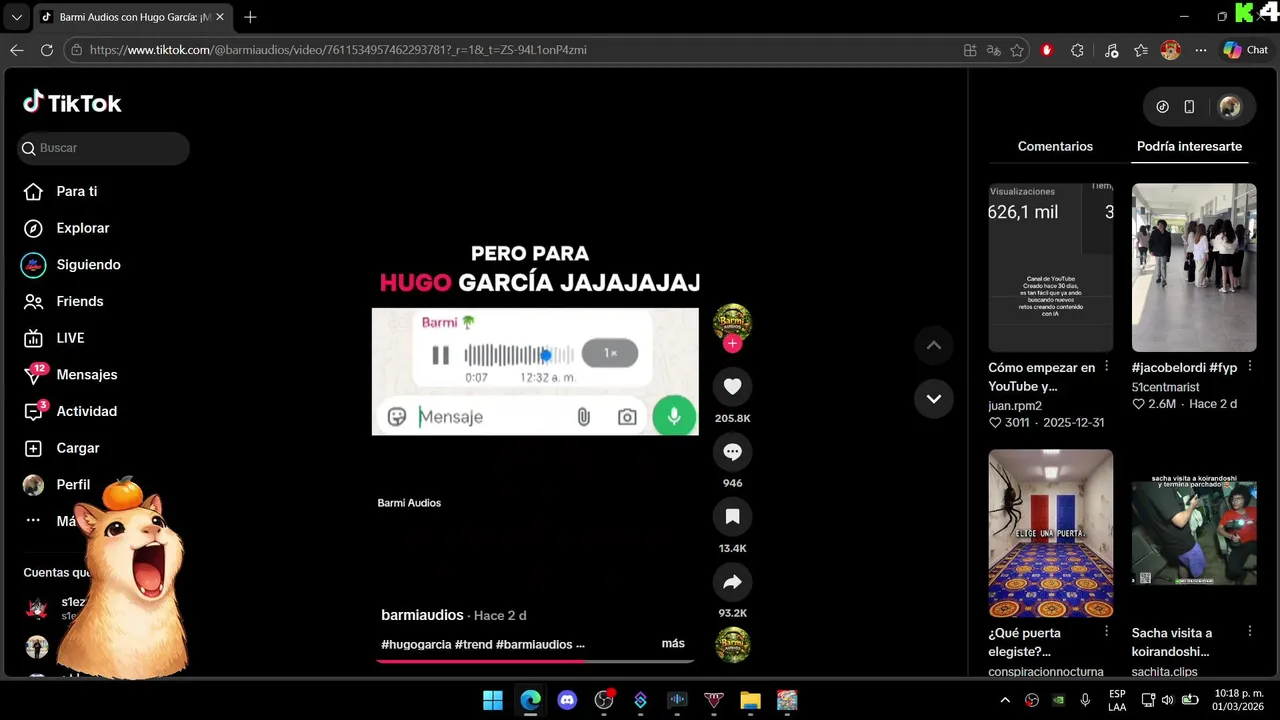Open a new browser tab
This screenshot has height=720, width=1280.
pos(250,17)
